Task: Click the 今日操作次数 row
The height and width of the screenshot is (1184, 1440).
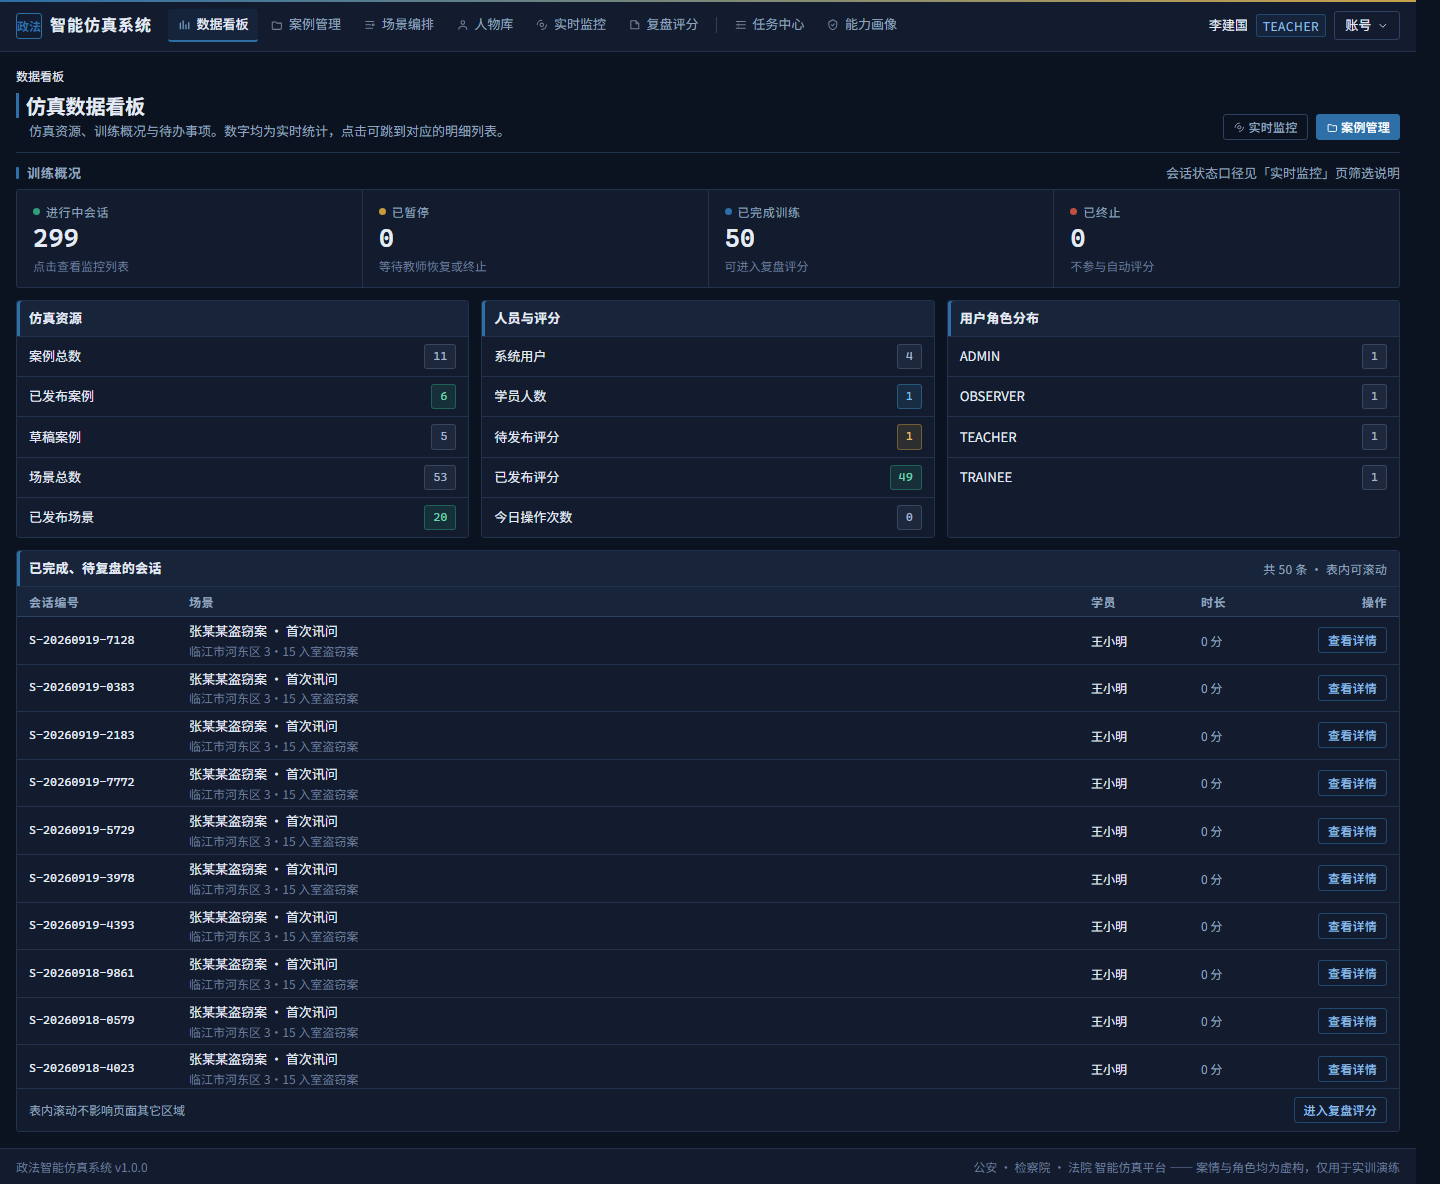Action: tap(708, 517)
